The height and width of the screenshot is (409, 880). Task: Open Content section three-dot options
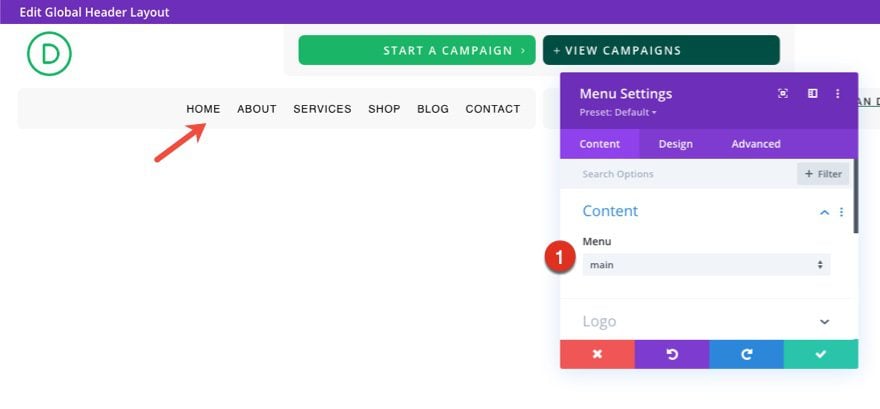841,212
